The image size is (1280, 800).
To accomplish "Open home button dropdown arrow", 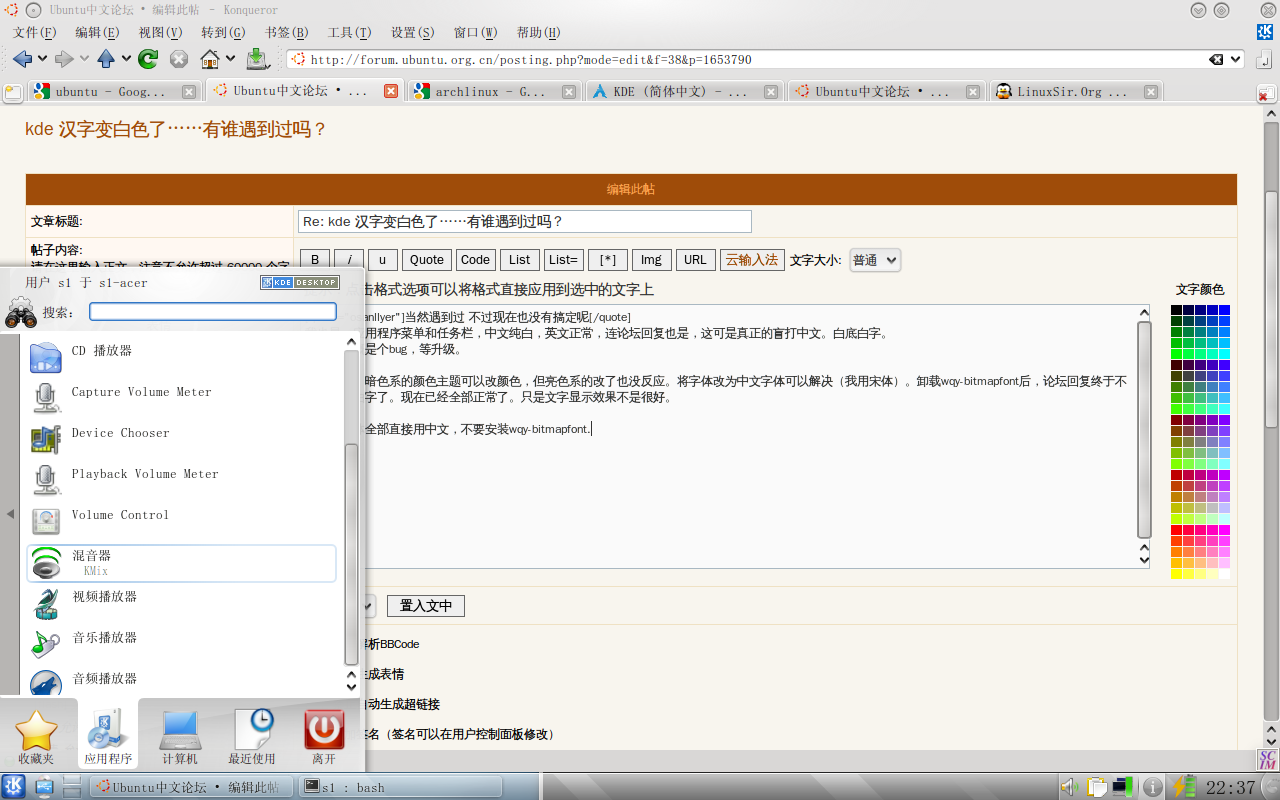I will (230, 59).
